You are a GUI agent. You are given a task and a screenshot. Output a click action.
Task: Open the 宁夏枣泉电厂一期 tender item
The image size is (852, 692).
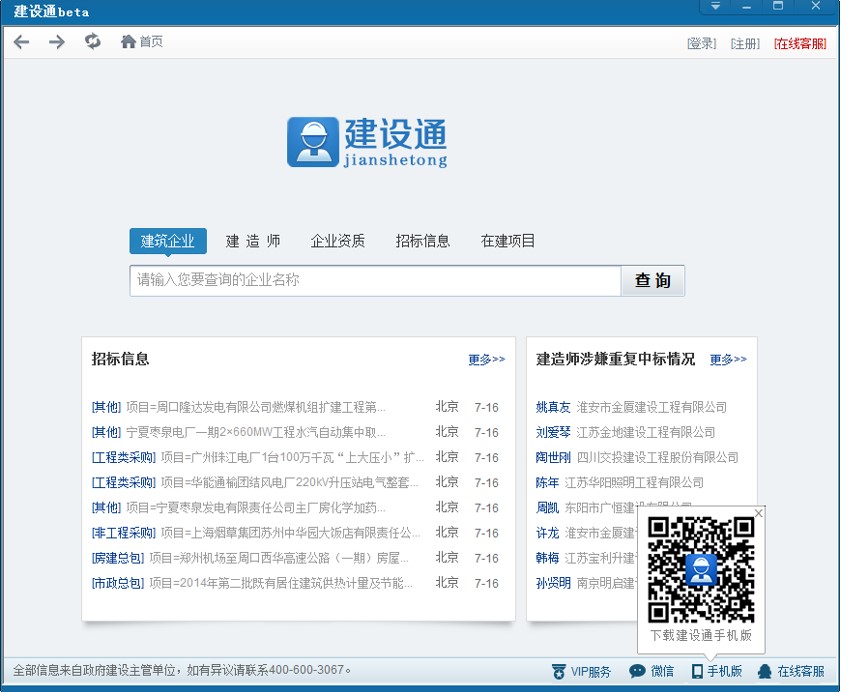pyautogui.click(x=256, y=432)
